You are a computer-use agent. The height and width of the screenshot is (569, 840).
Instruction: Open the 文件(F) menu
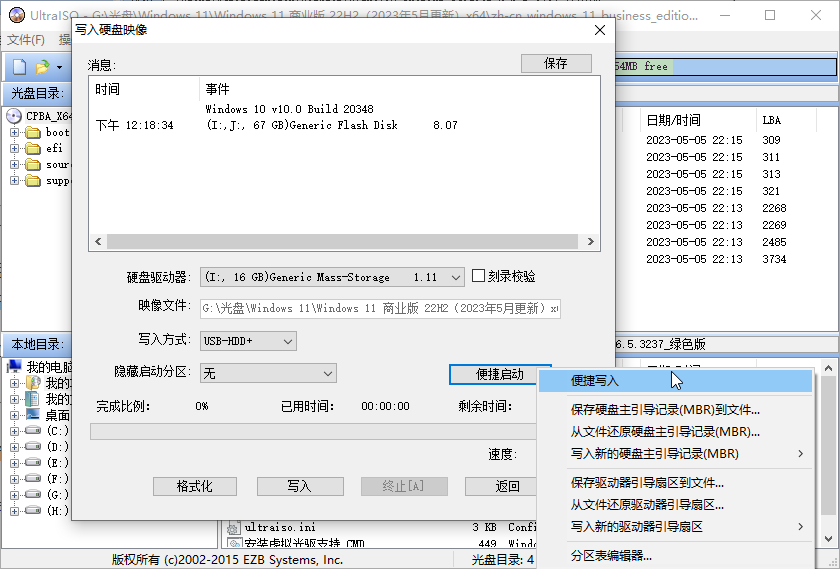click(x=26, y=40)
